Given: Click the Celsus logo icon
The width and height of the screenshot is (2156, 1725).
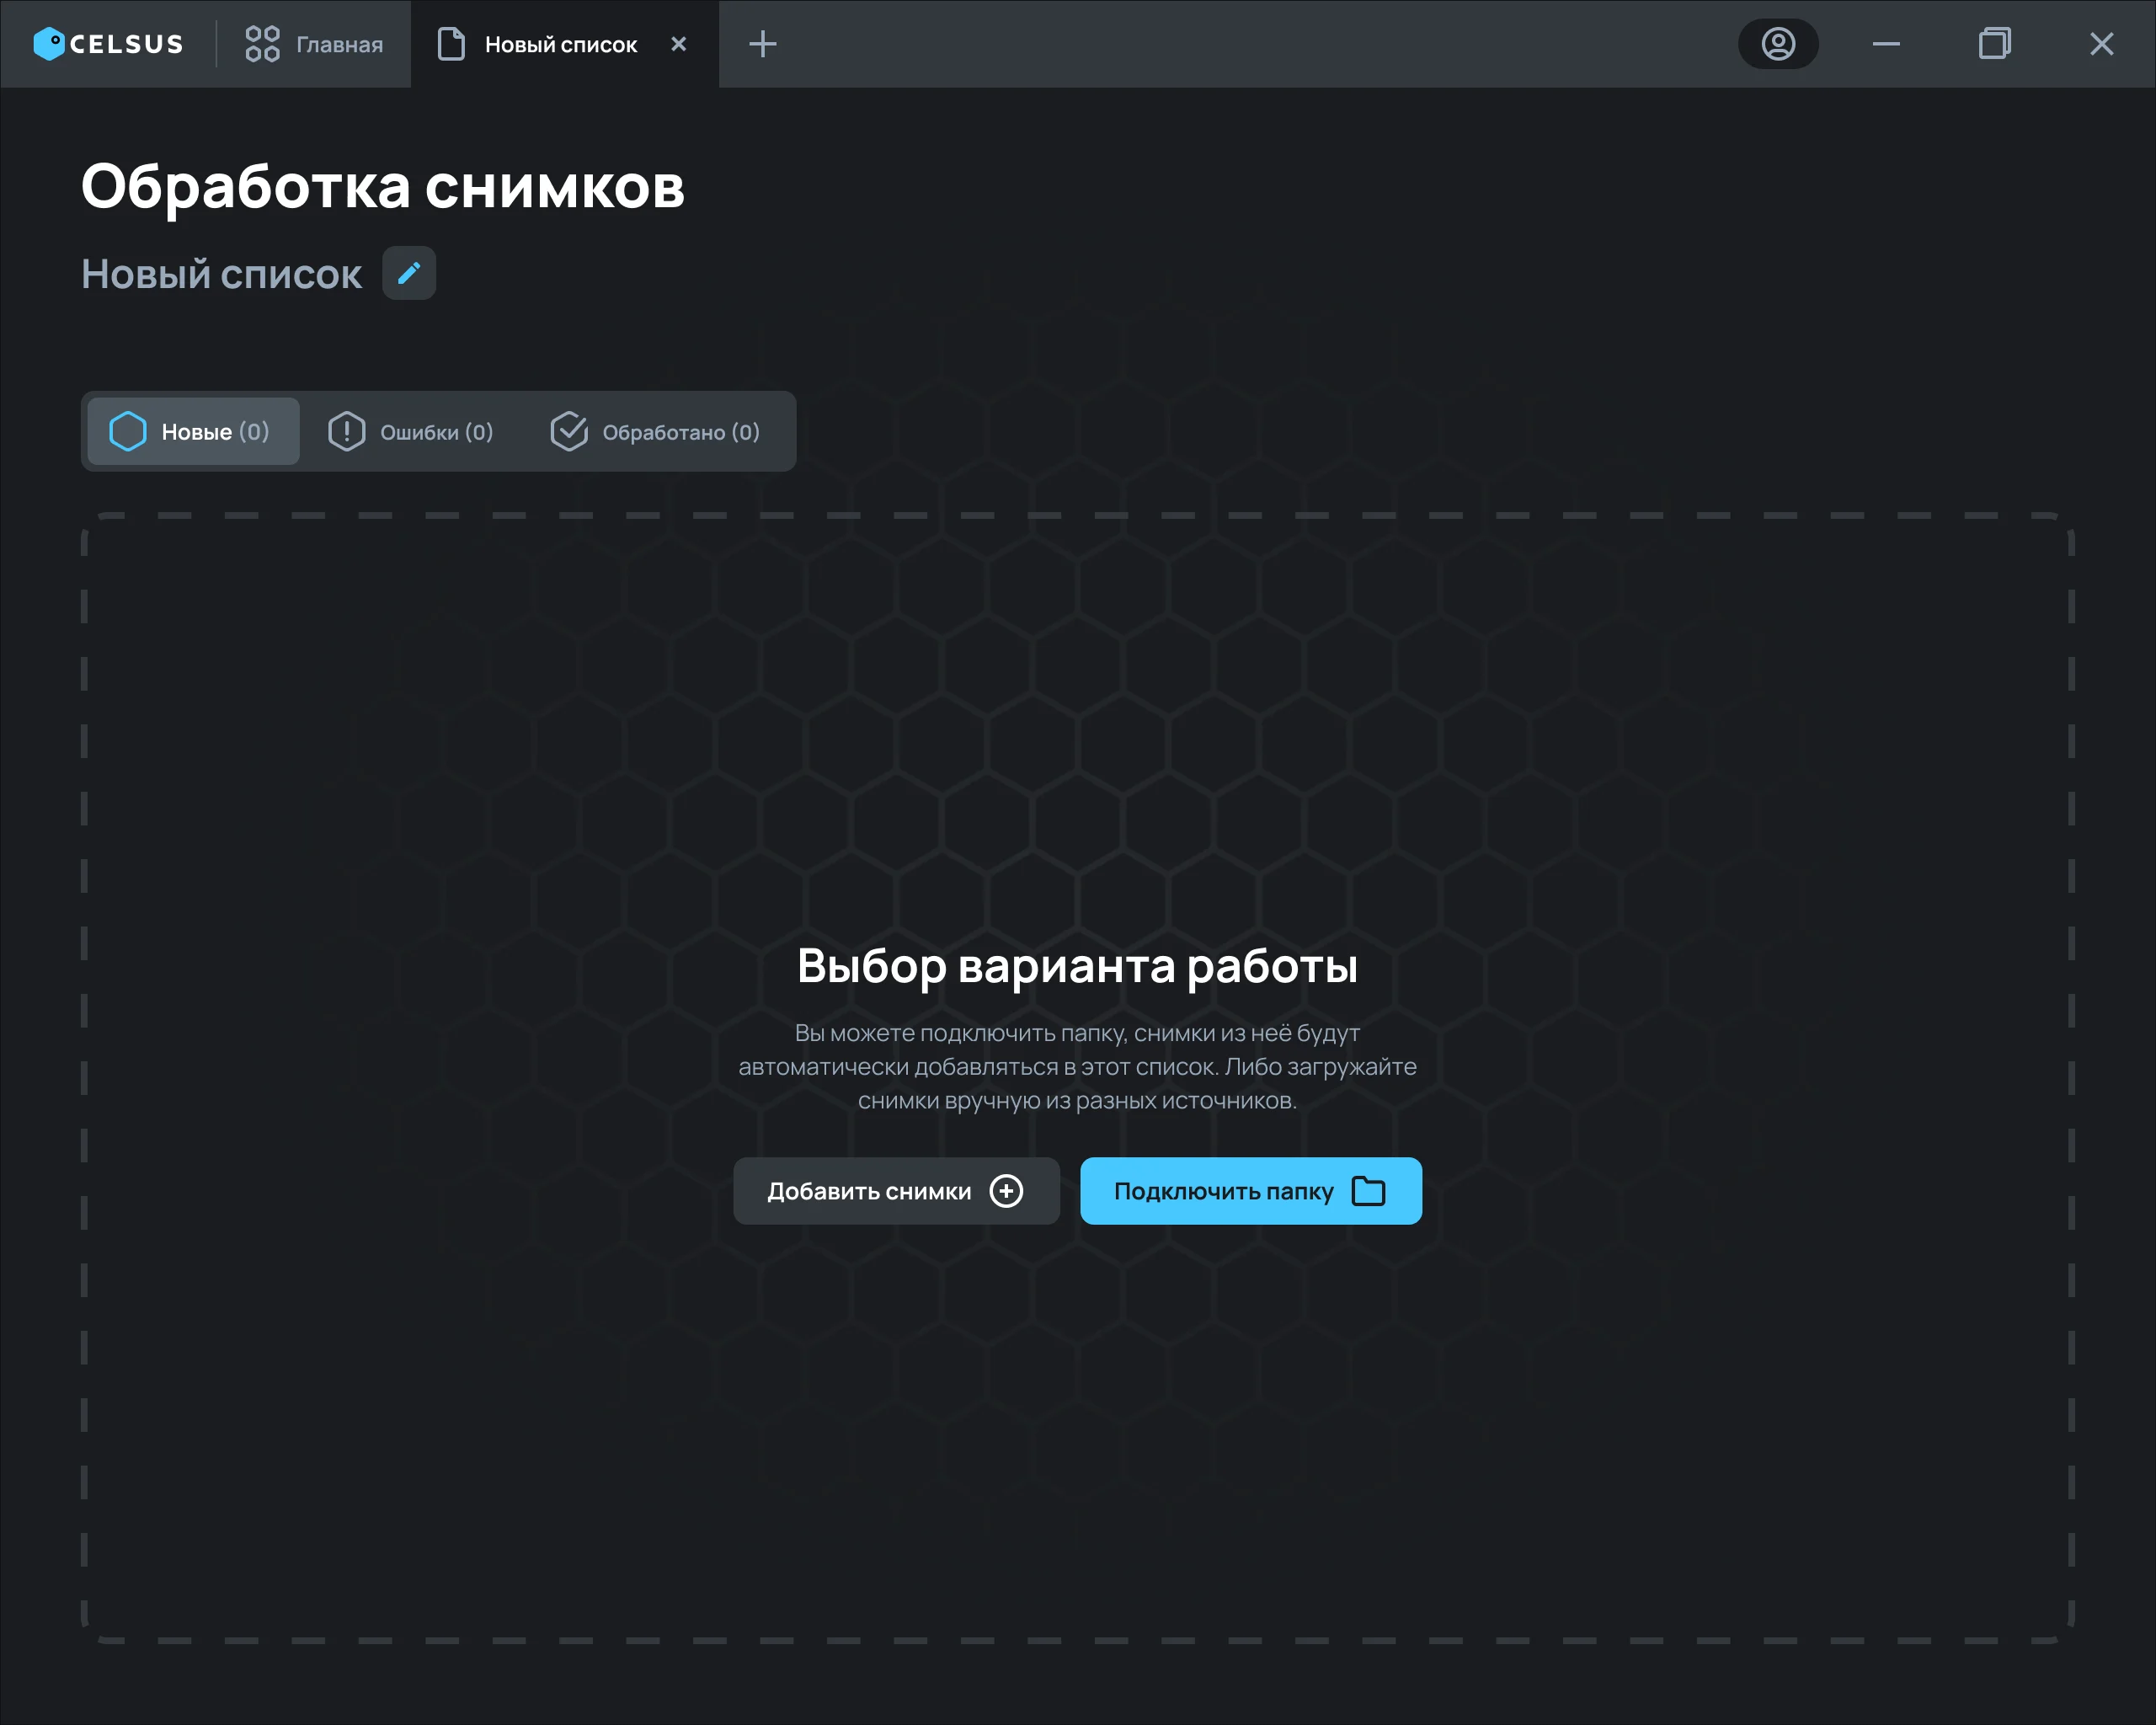Looking at the screenshot, I should 49,44.
